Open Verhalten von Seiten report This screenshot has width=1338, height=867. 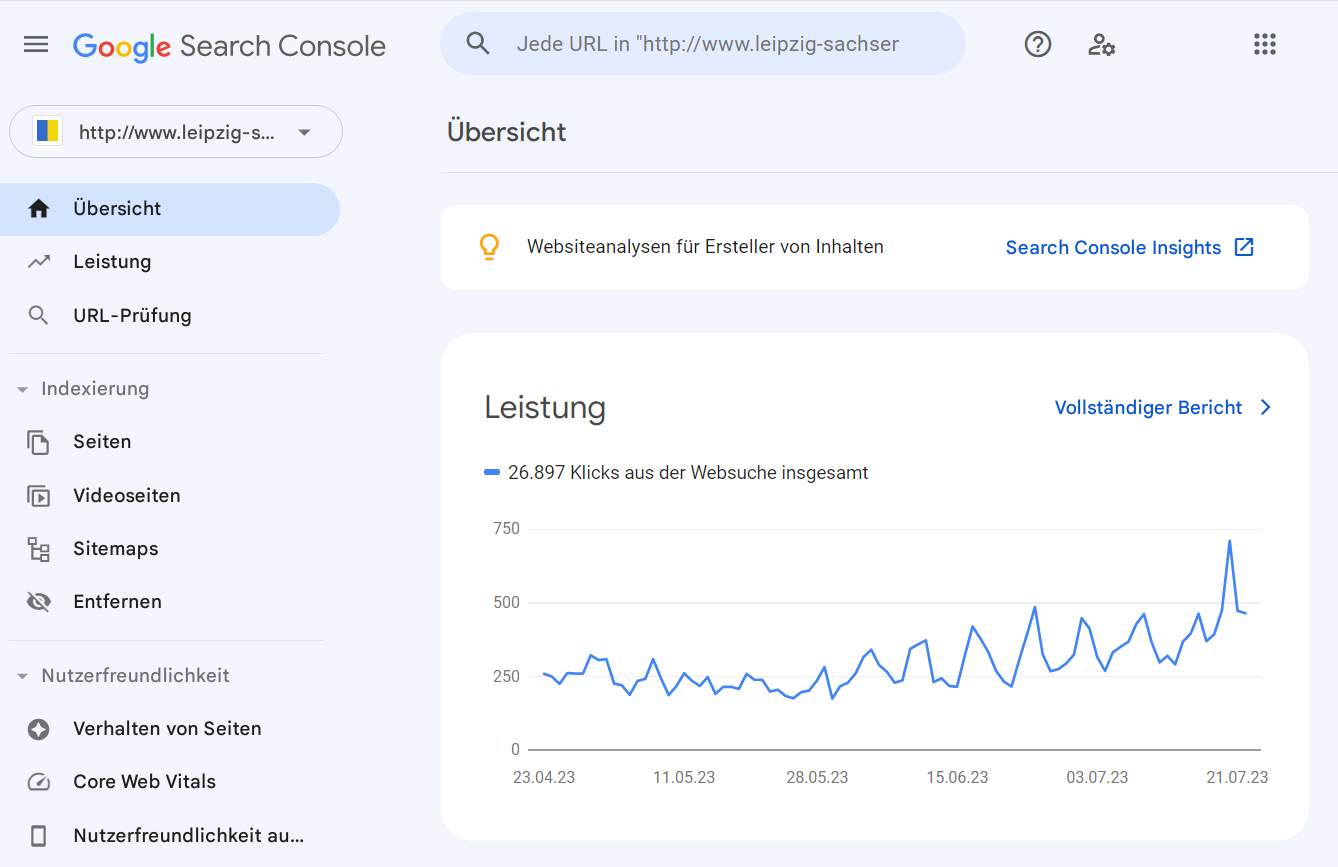point(170,729)
